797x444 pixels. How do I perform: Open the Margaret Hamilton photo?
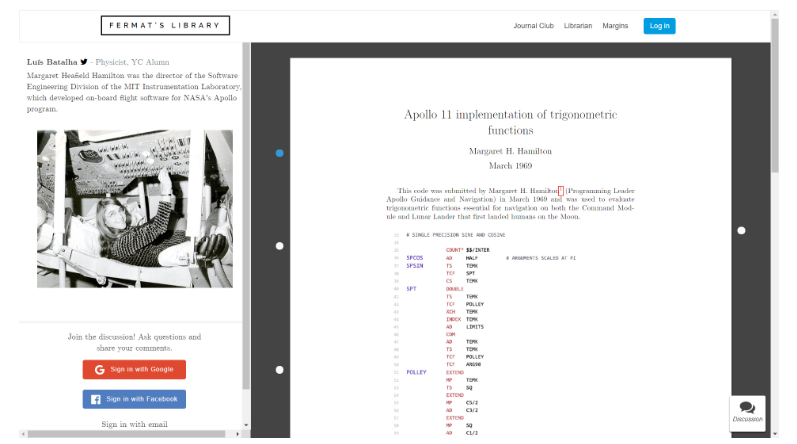(135, 208)
